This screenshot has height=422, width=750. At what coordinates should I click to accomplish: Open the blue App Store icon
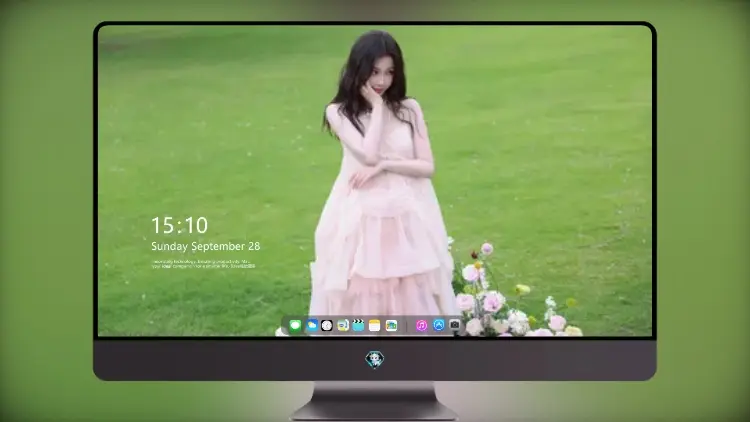tap(438, 325)
